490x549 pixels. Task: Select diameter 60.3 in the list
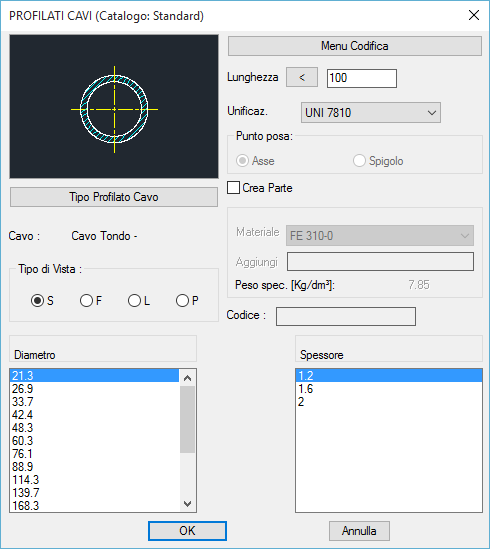tap(95, 441)
